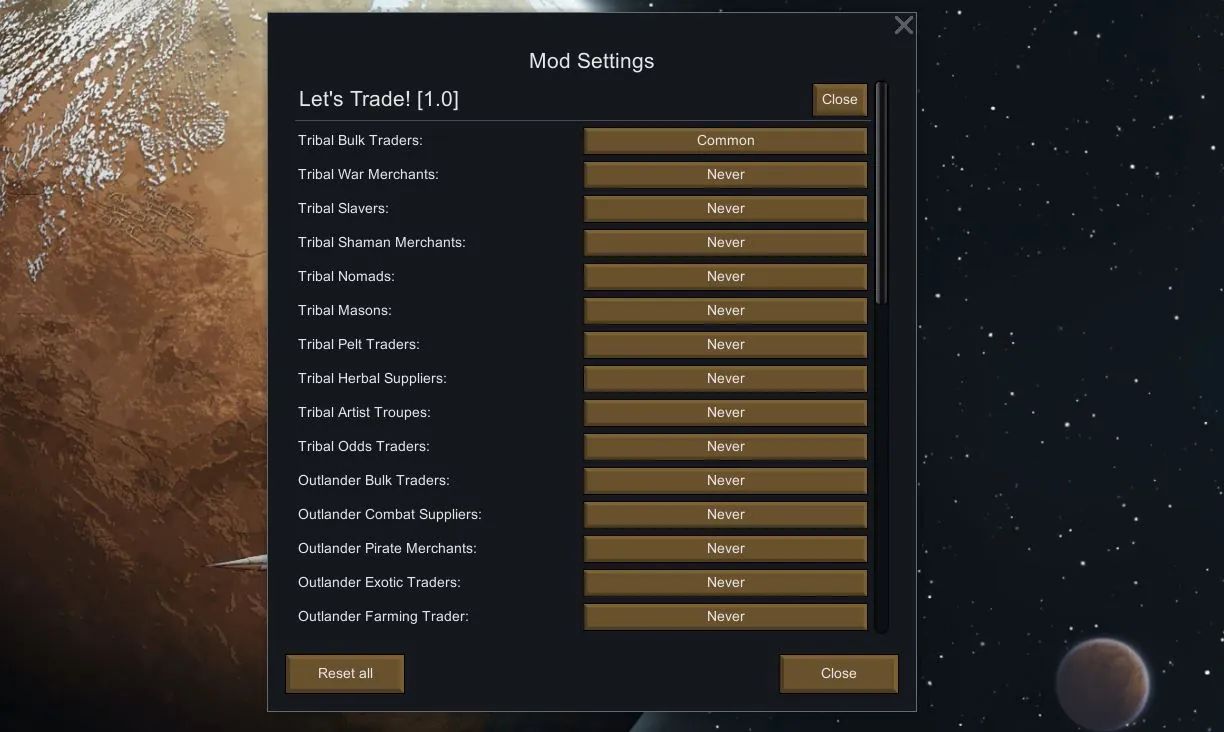Image resolution: width=1224 pixels, height=732 pixels.
Task: Change Outlander Pirate Merchants frequency
Action: tap(725, 548)
